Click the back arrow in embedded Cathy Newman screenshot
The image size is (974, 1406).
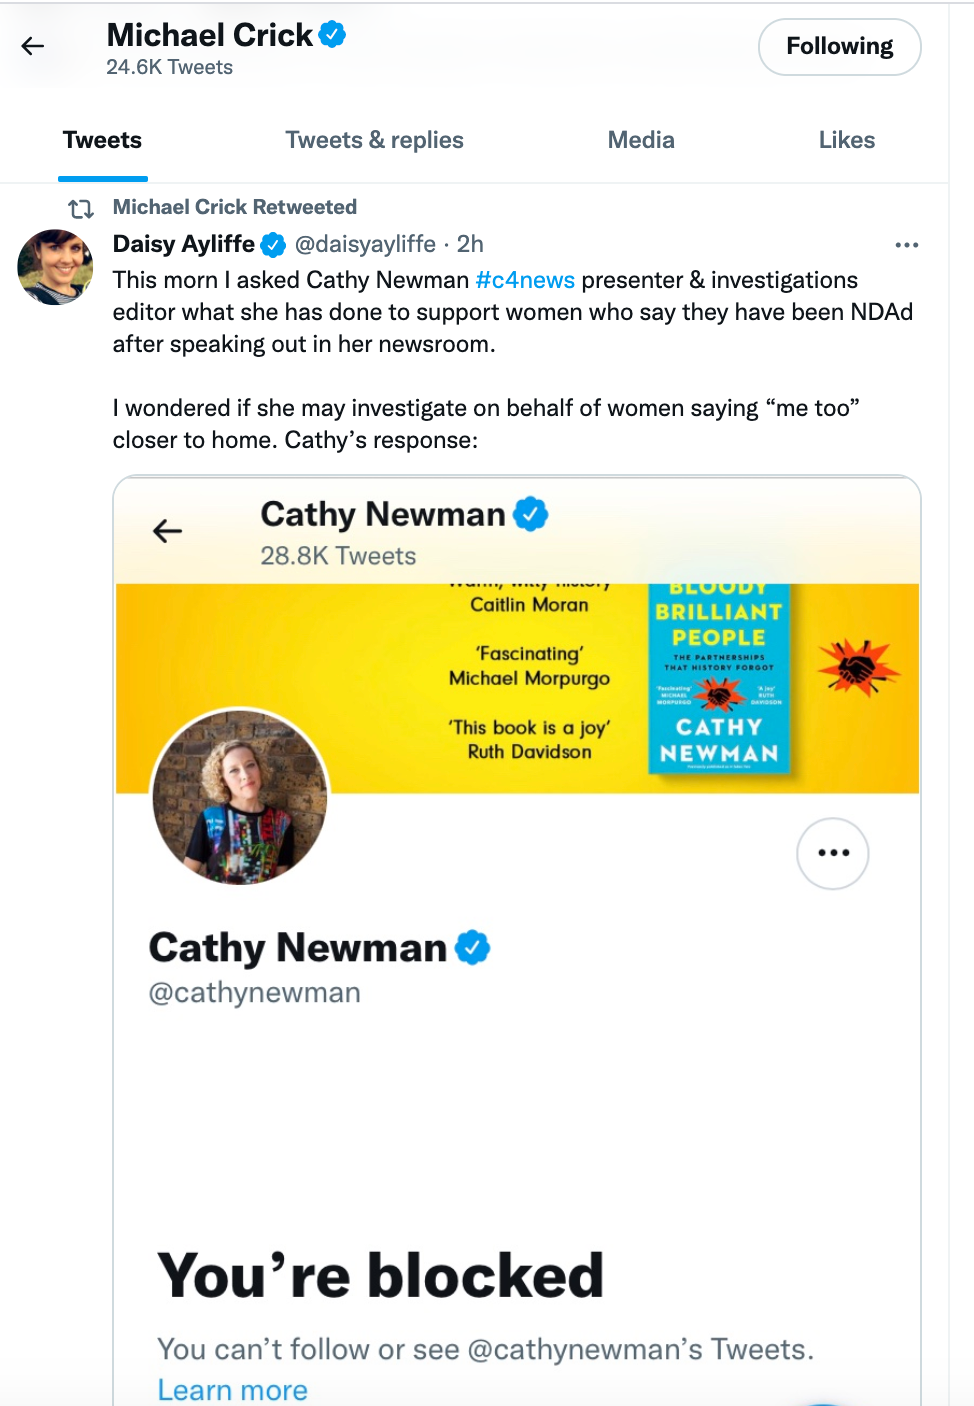[168, 531]
